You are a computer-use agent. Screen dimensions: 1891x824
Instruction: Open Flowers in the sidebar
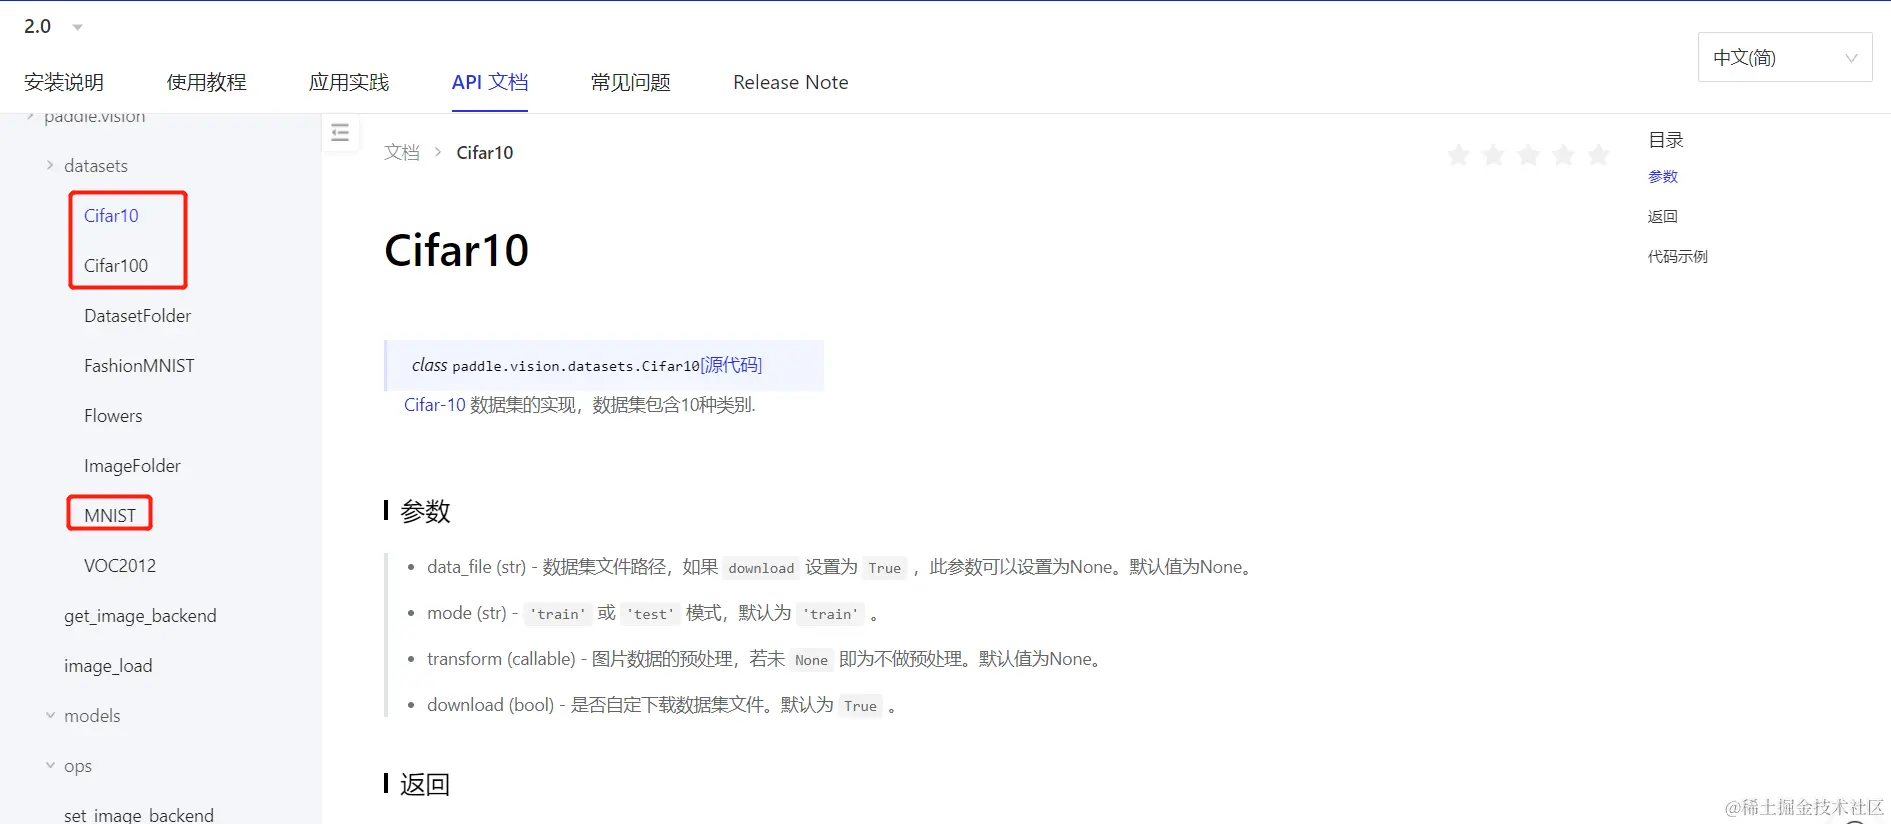[113, 416]
